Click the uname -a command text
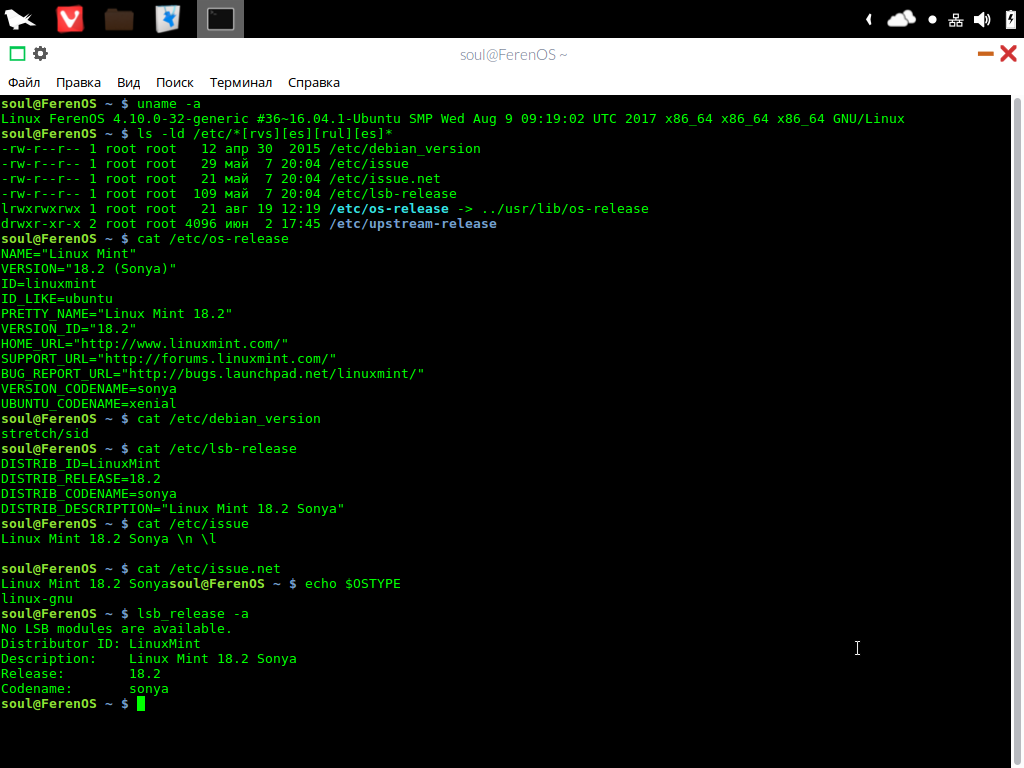The height and width of the screenshot is (768, 1024). 168,104
